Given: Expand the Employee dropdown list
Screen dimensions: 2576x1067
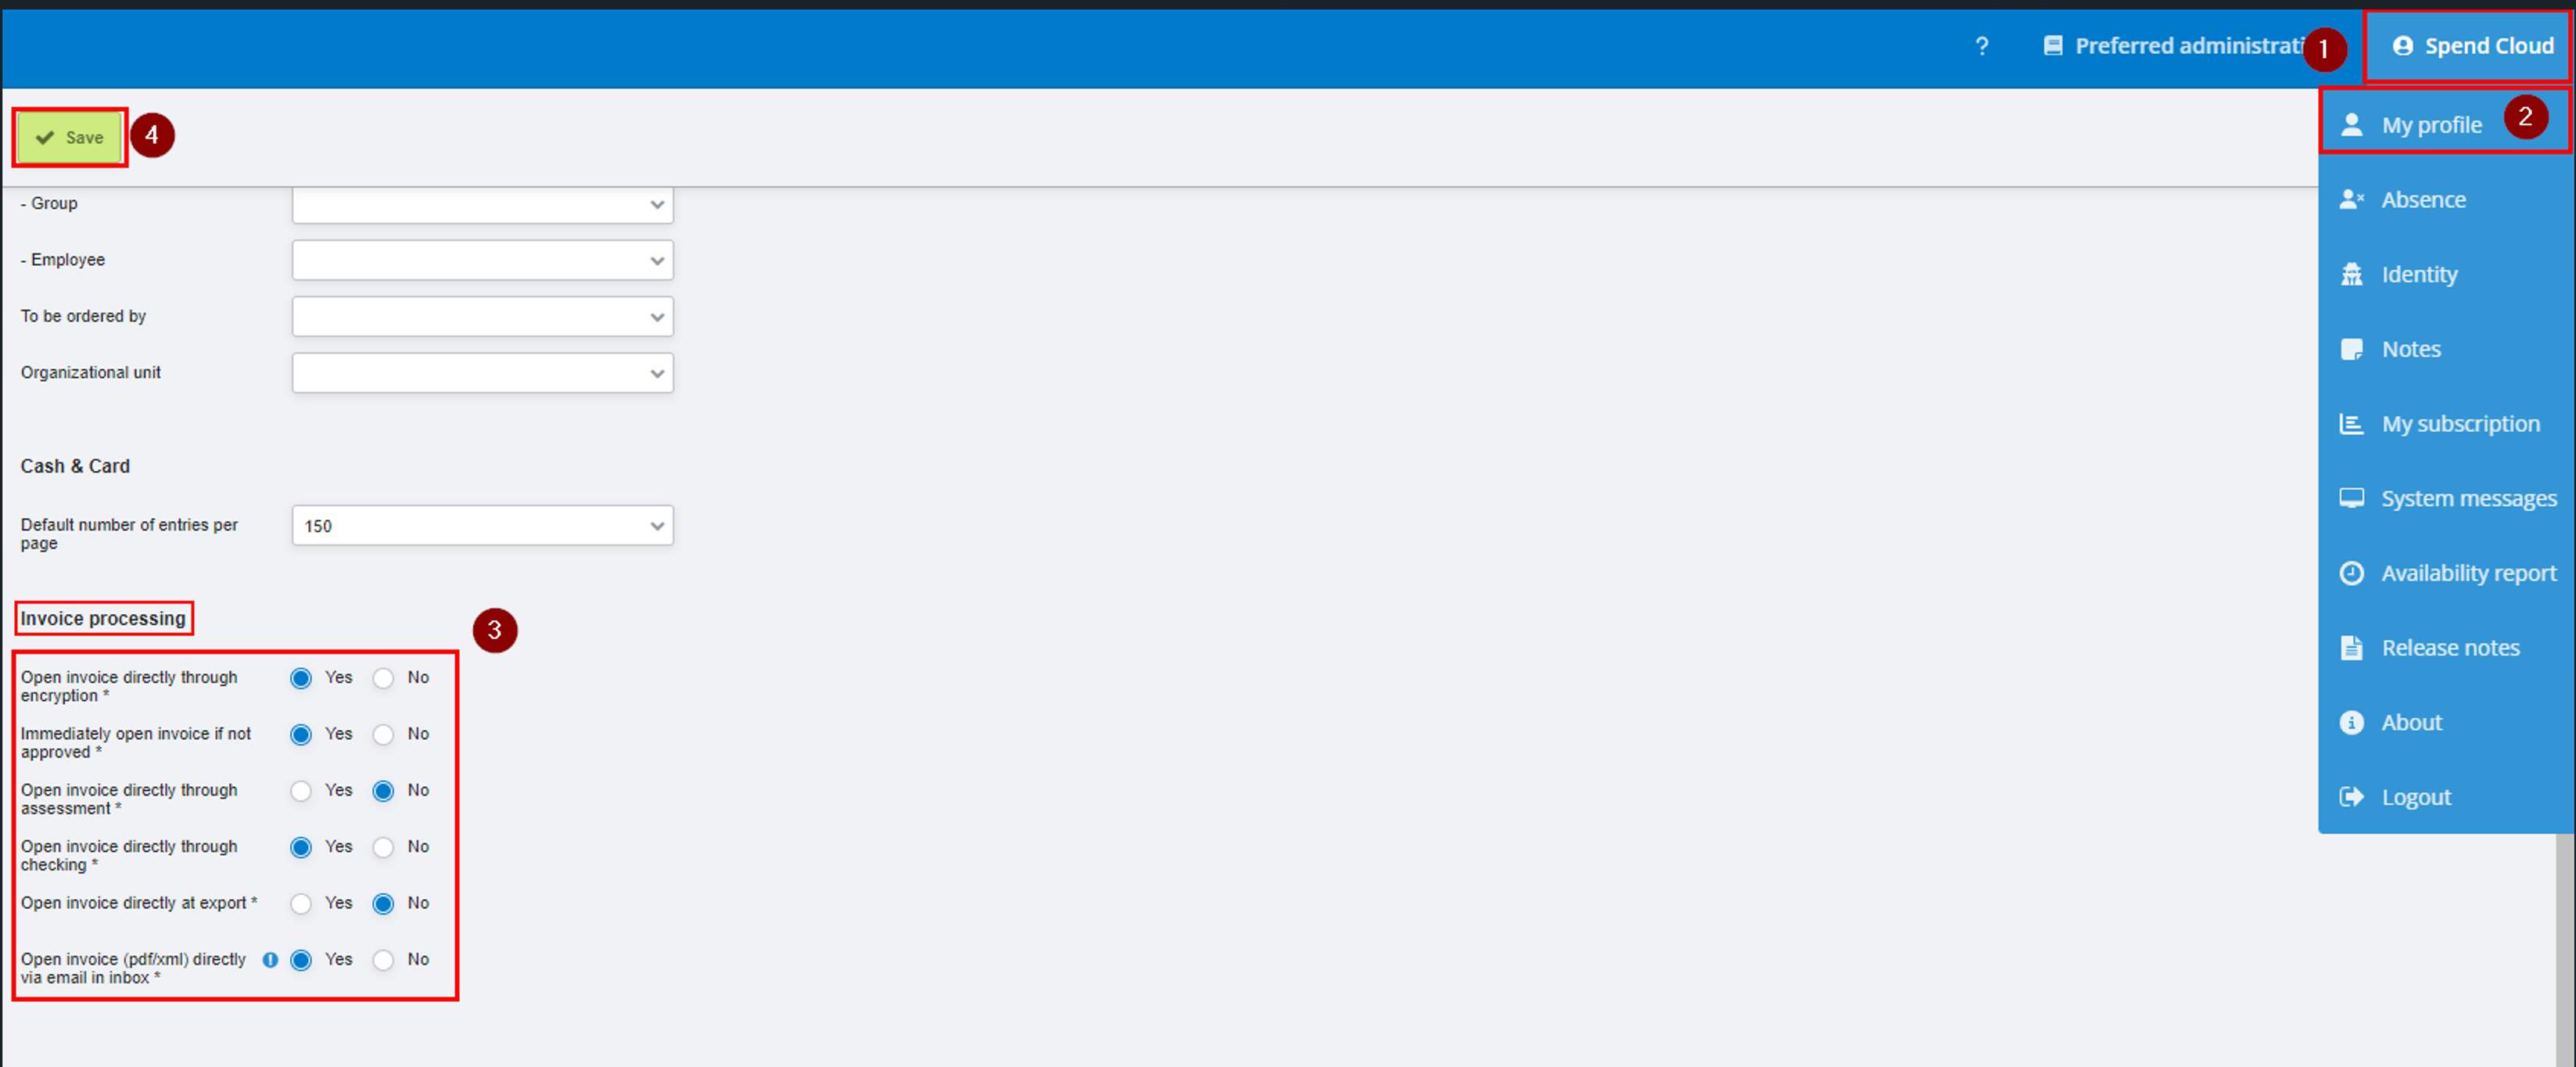Looking at the screenshot, I should 482,260.
